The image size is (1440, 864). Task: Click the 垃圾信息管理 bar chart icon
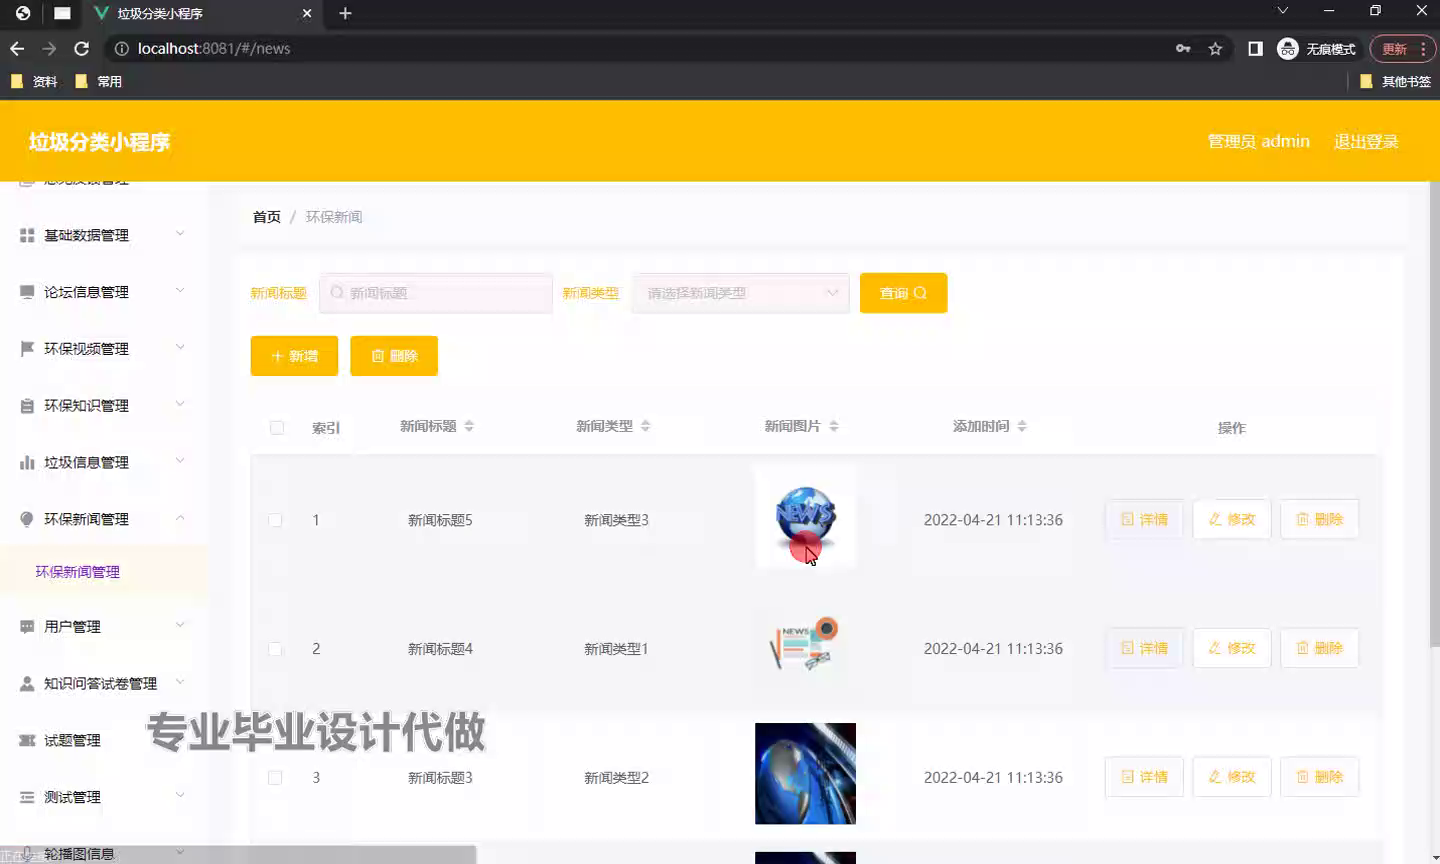(27, 463)
